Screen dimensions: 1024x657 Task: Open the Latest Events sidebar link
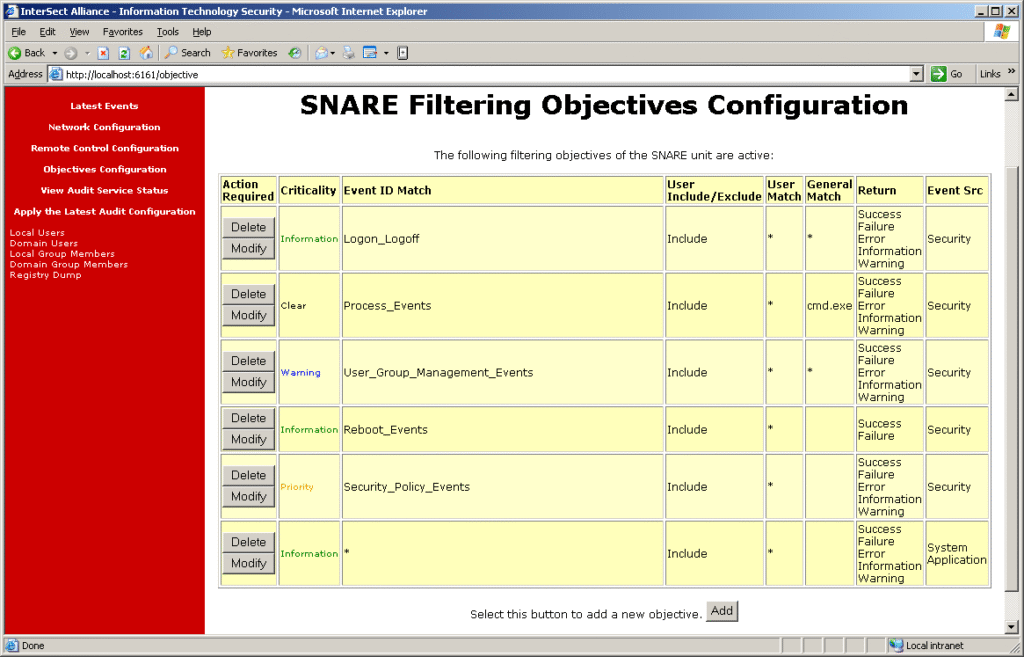point(104,106)
